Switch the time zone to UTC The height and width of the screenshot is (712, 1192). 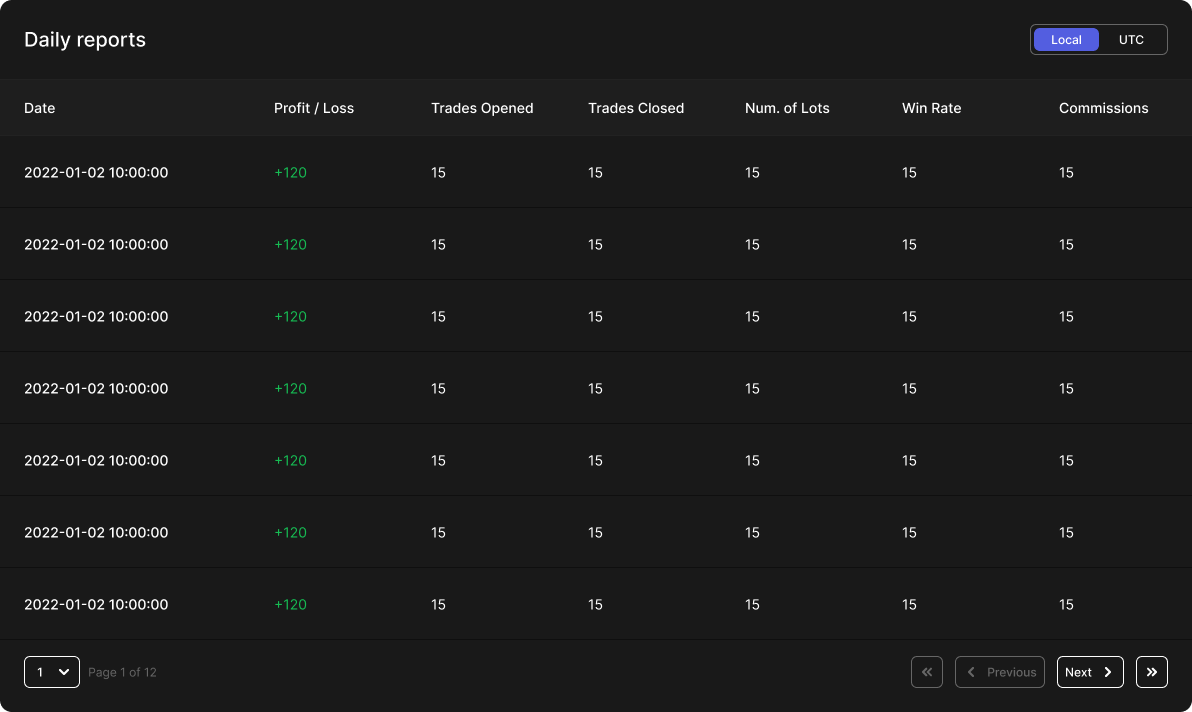click(x=1131, y=40)
